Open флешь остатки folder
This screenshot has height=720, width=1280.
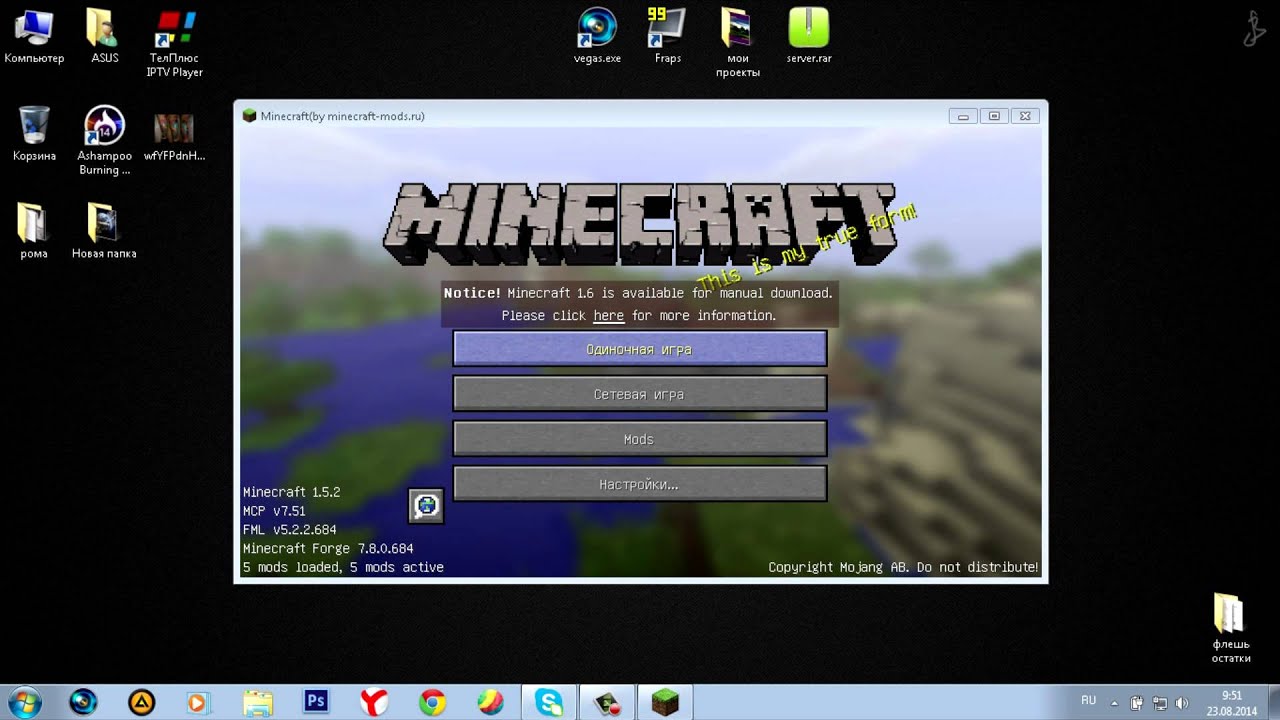1230,628
